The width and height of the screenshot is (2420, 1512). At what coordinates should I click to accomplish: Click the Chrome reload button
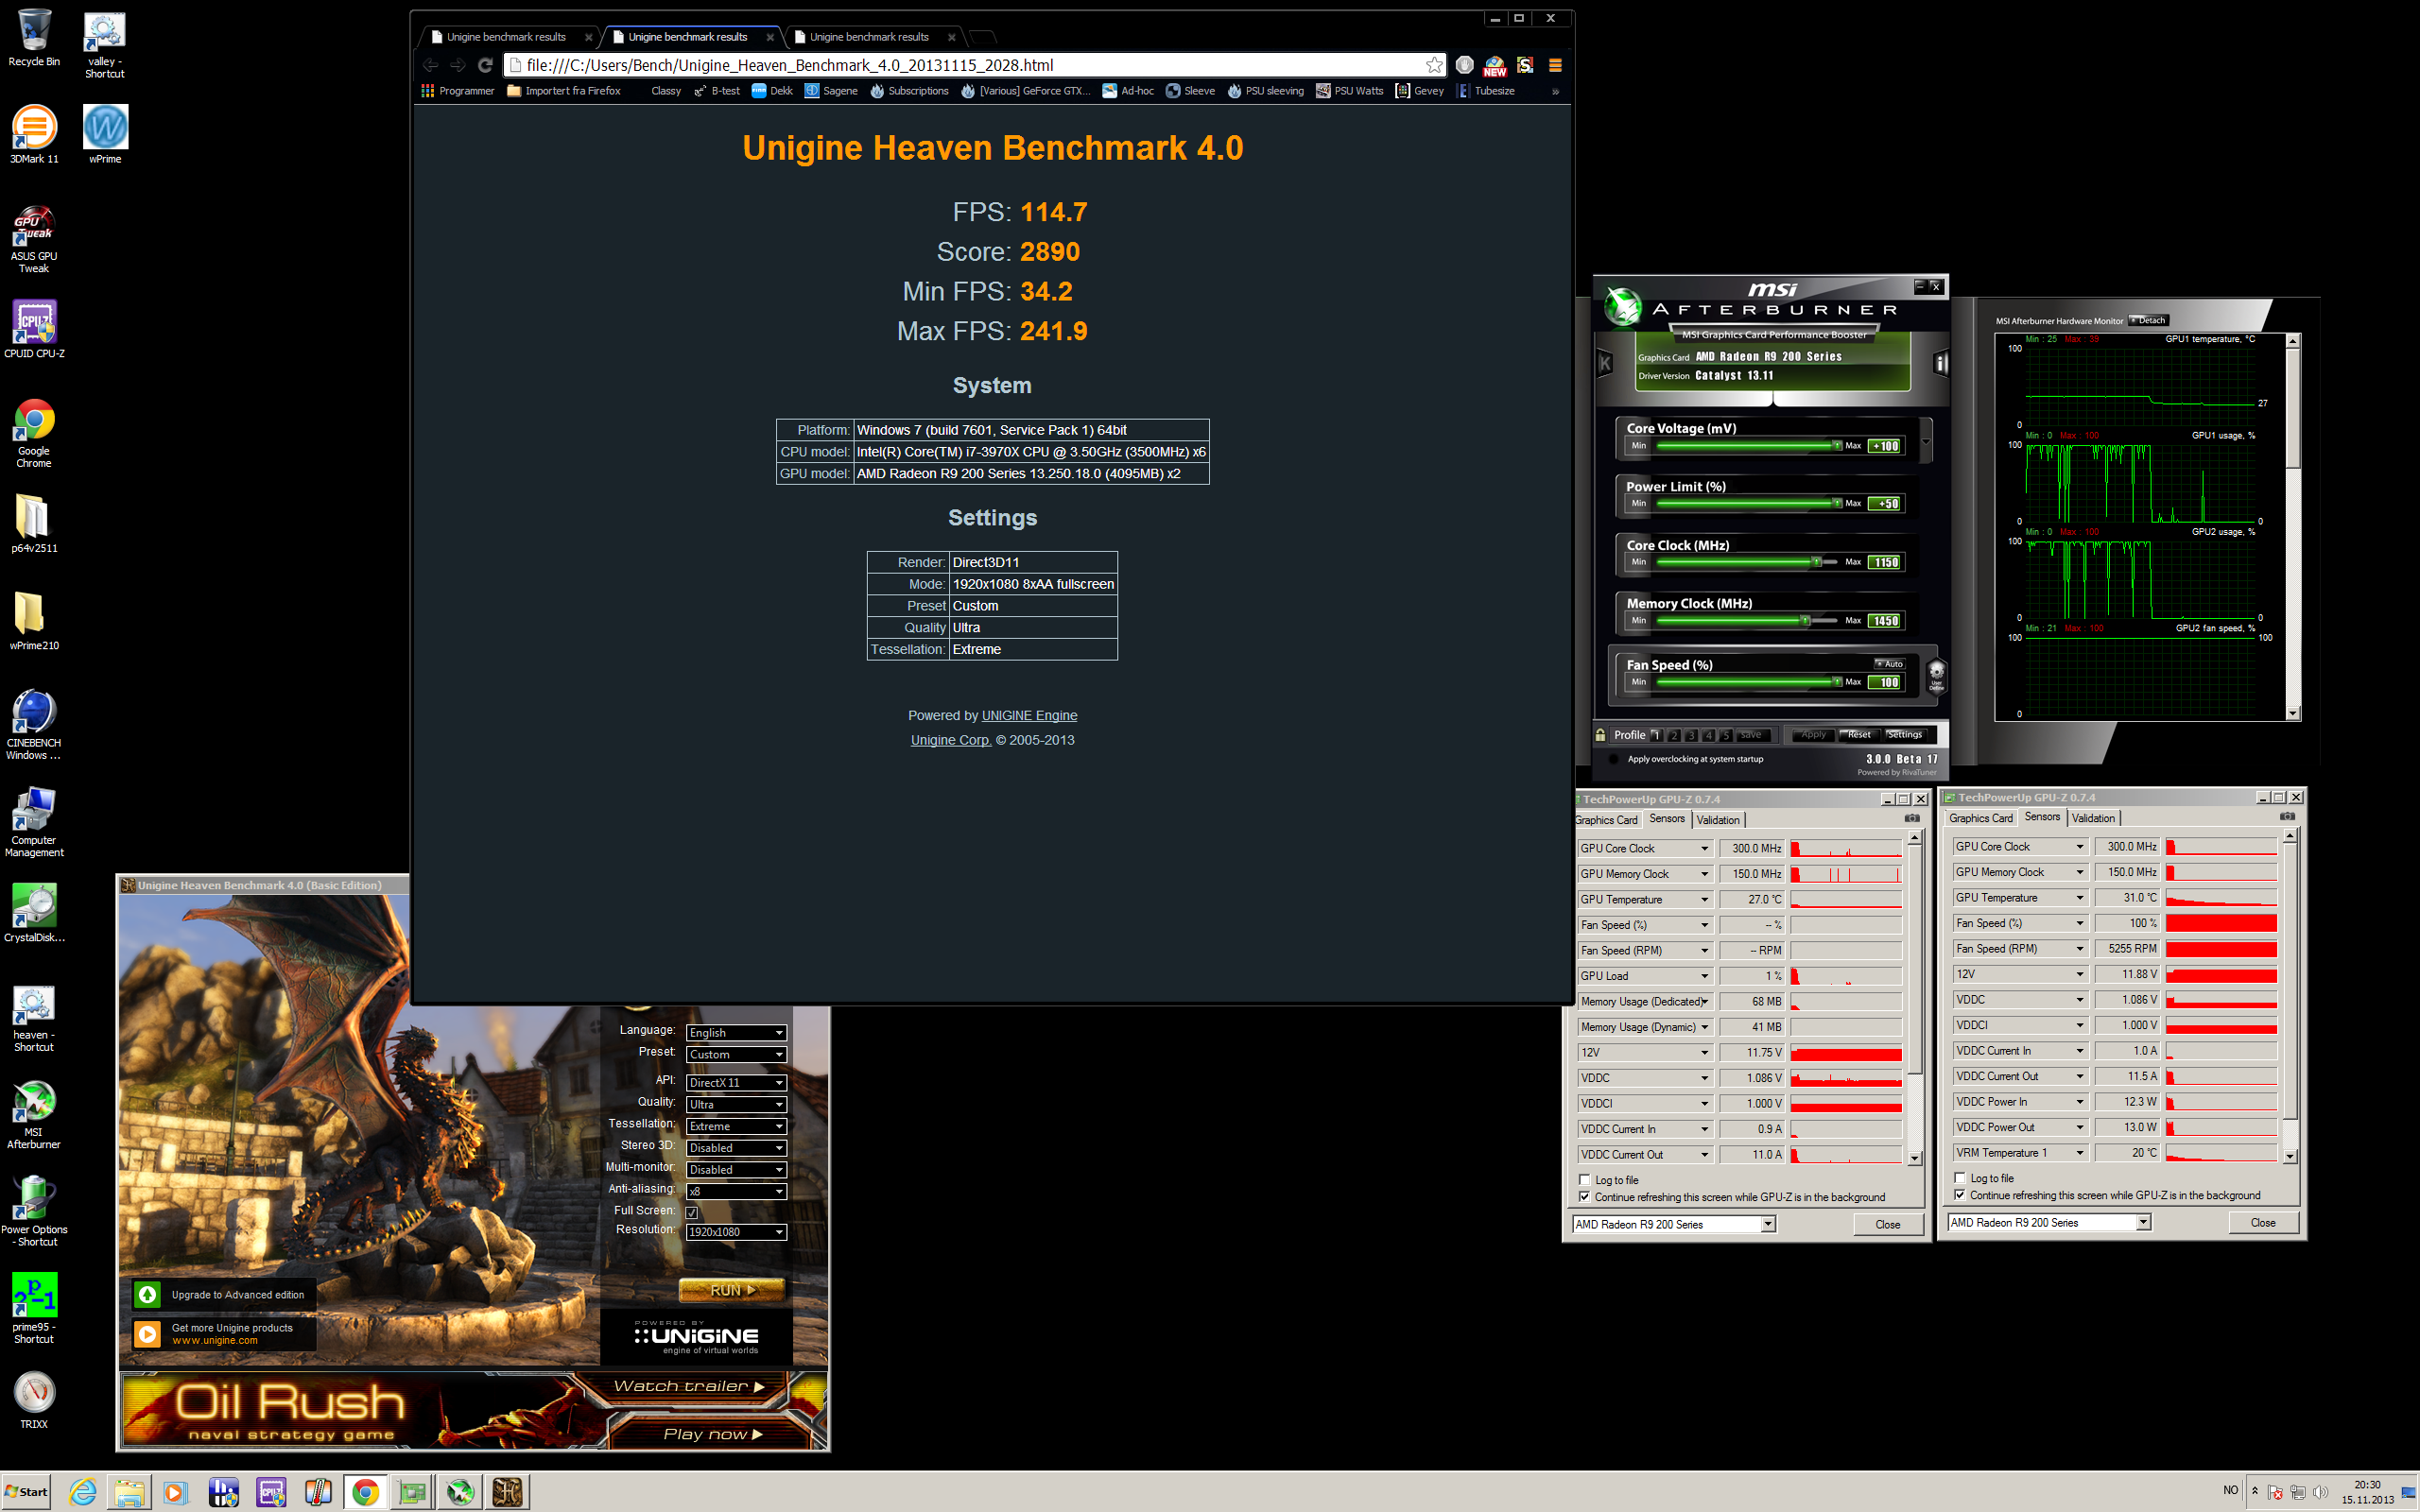tap(485, 65)
